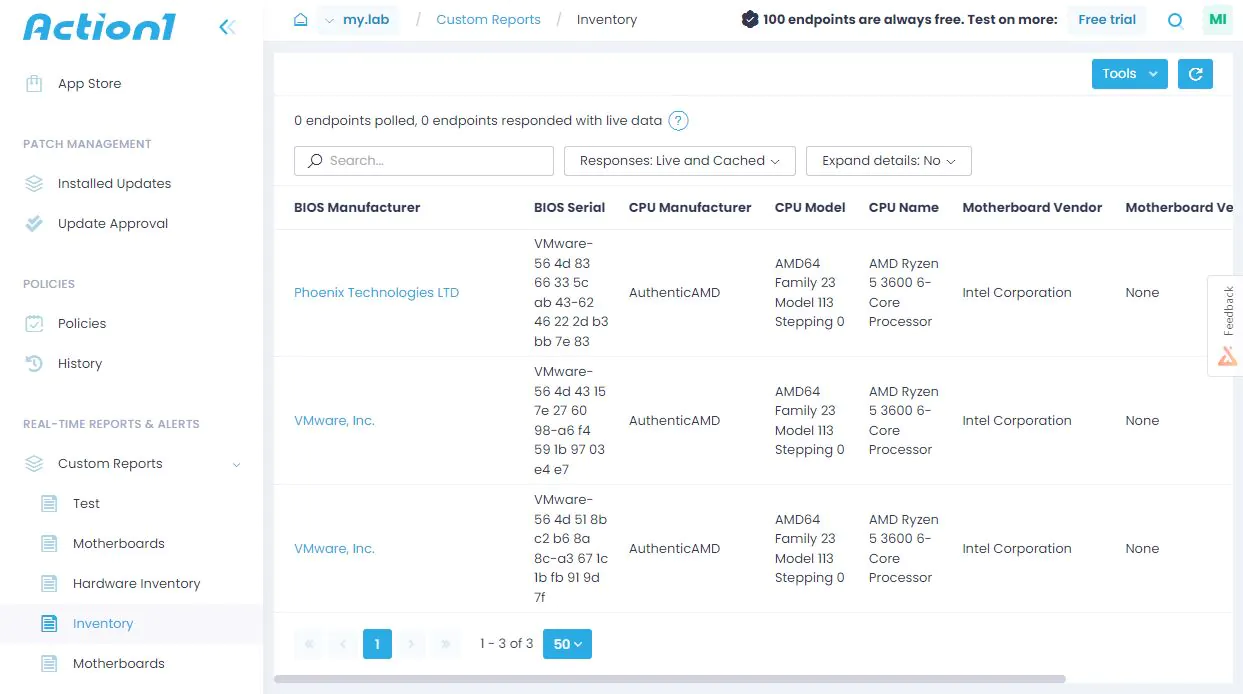The width and height of the screenshot is (1243, 694).
Task: Change the page size 50 dropdown
Action: pyautogui.click(x=567, y=644)
